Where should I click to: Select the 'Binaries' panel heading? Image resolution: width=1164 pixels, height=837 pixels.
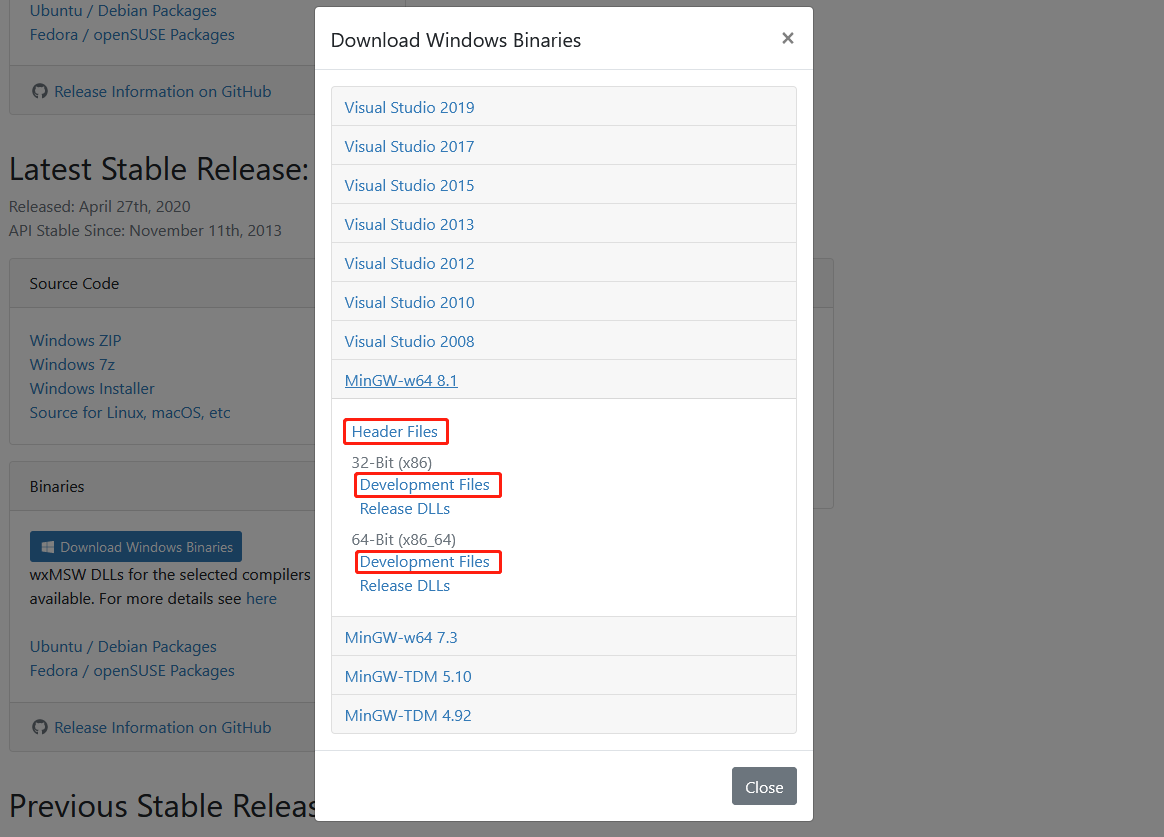point(57,487)
